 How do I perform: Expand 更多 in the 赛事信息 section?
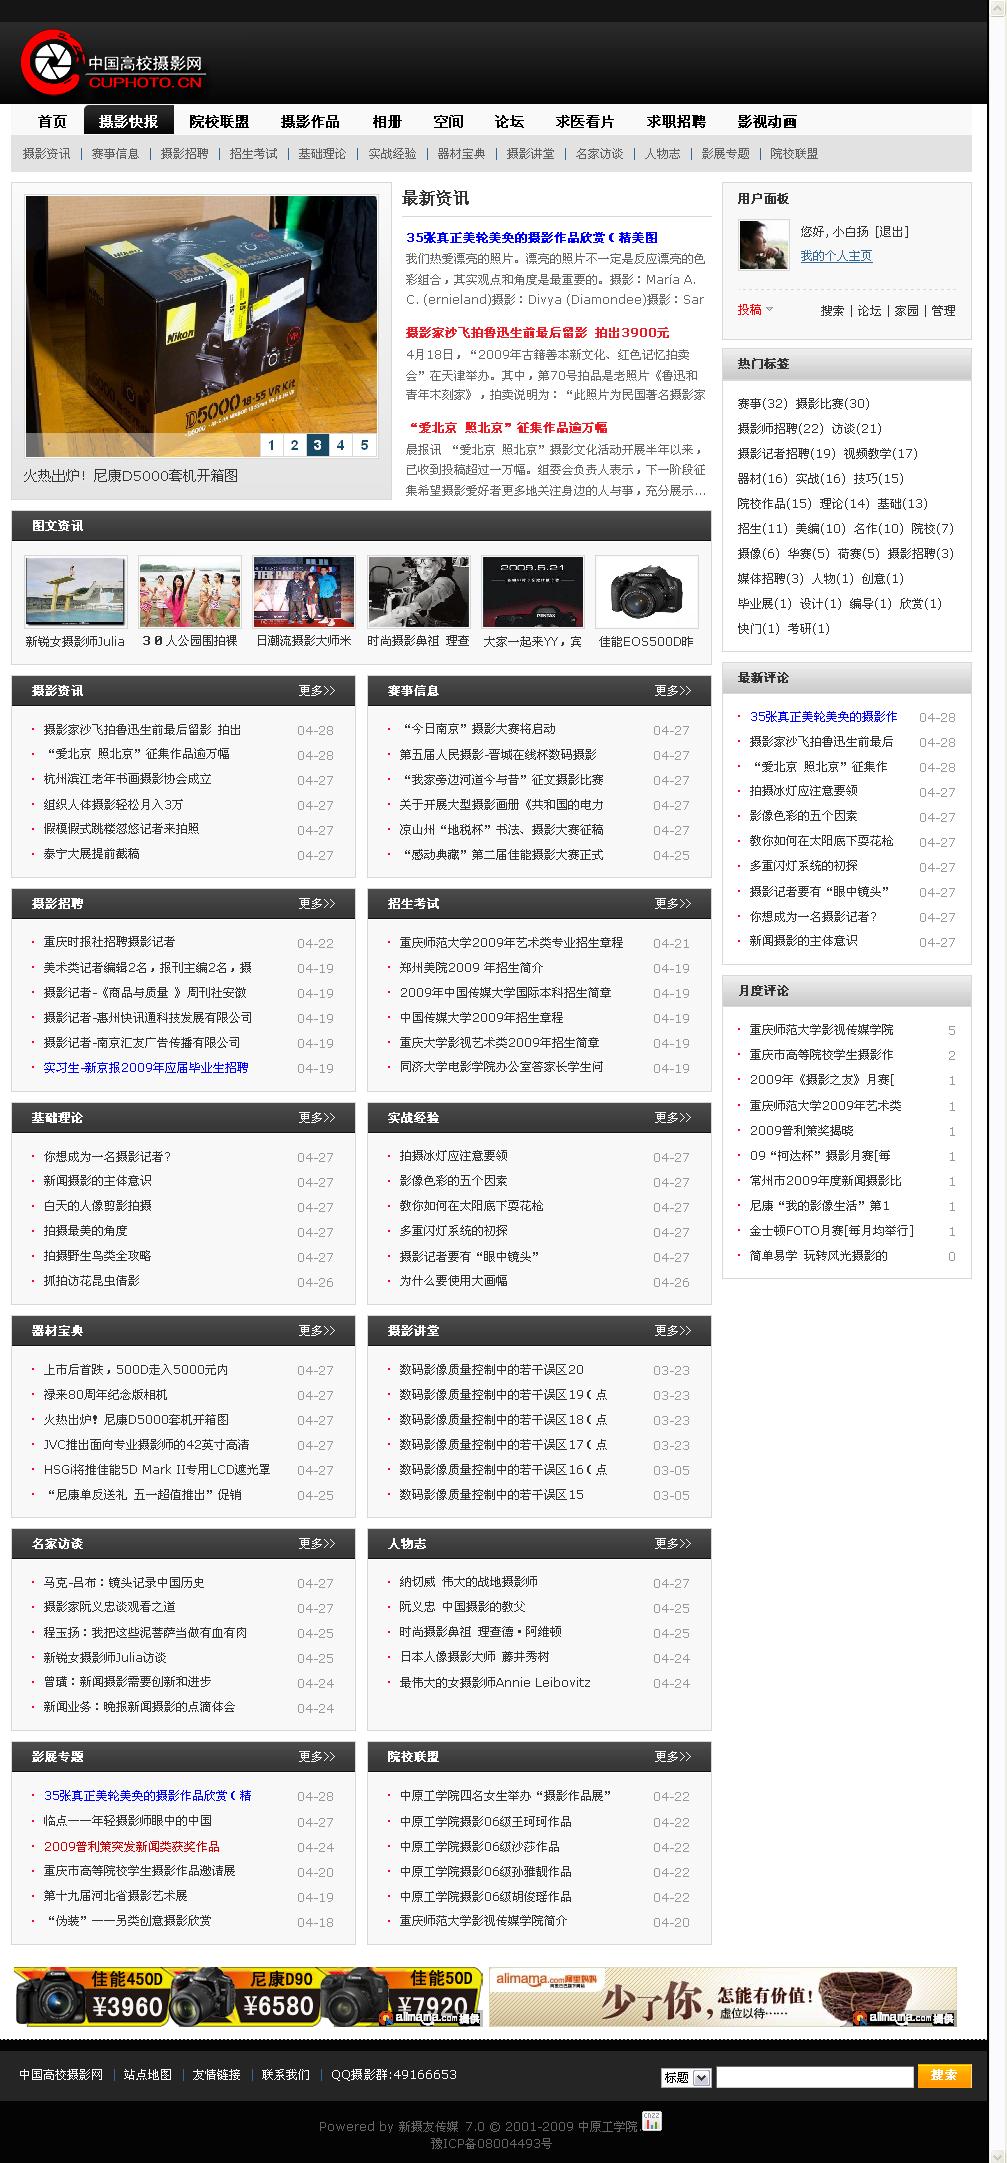click(x=673, y=690)
